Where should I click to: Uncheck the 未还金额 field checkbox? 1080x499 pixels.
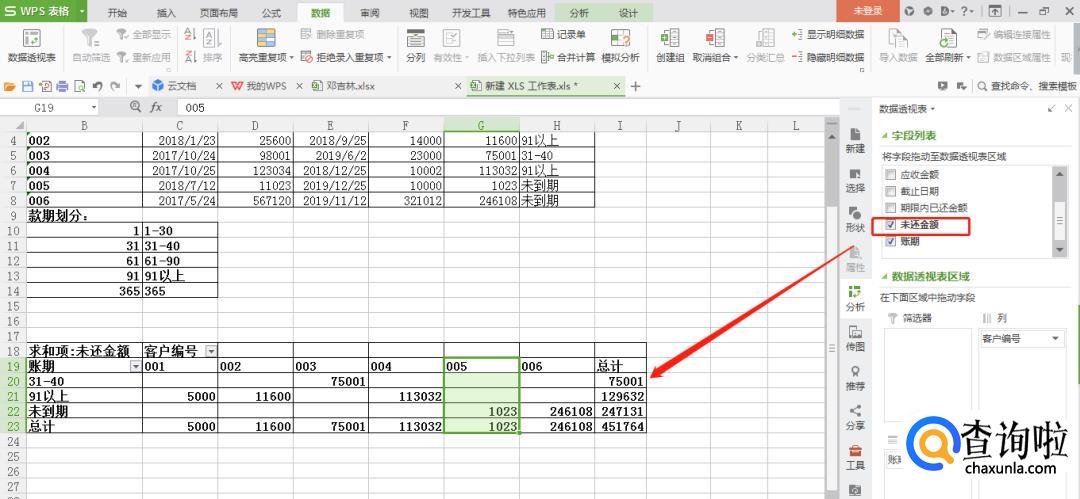tap(891, 225)
